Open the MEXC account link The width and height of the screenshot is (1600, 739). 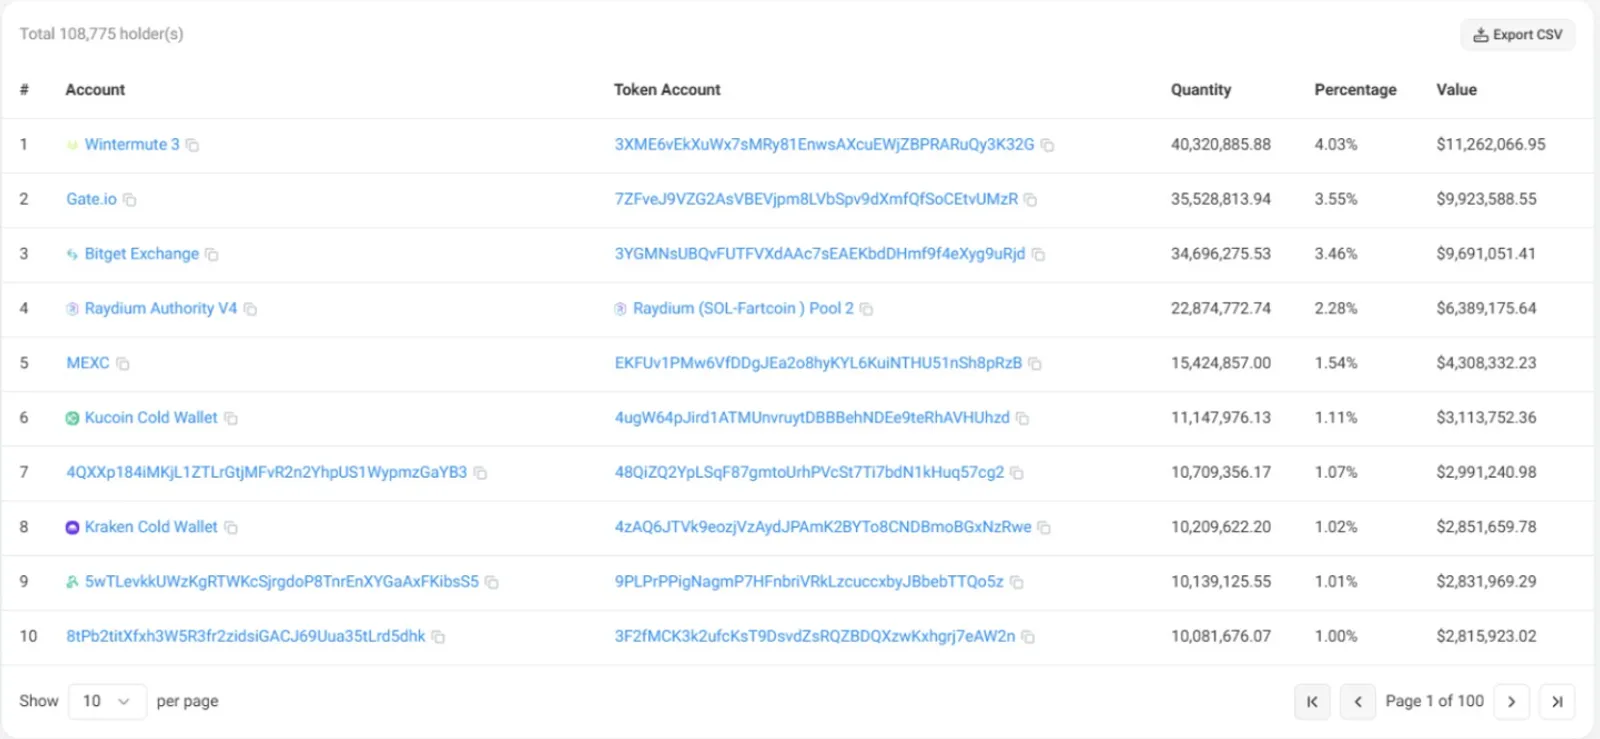87,363
